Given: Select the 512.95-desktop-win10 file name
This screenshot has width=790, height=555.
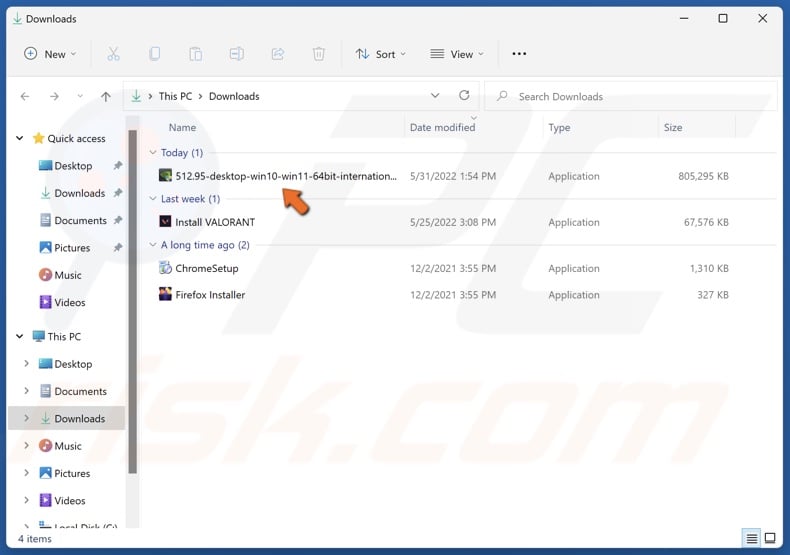Looking at the screenshot, I should [286, 176].
